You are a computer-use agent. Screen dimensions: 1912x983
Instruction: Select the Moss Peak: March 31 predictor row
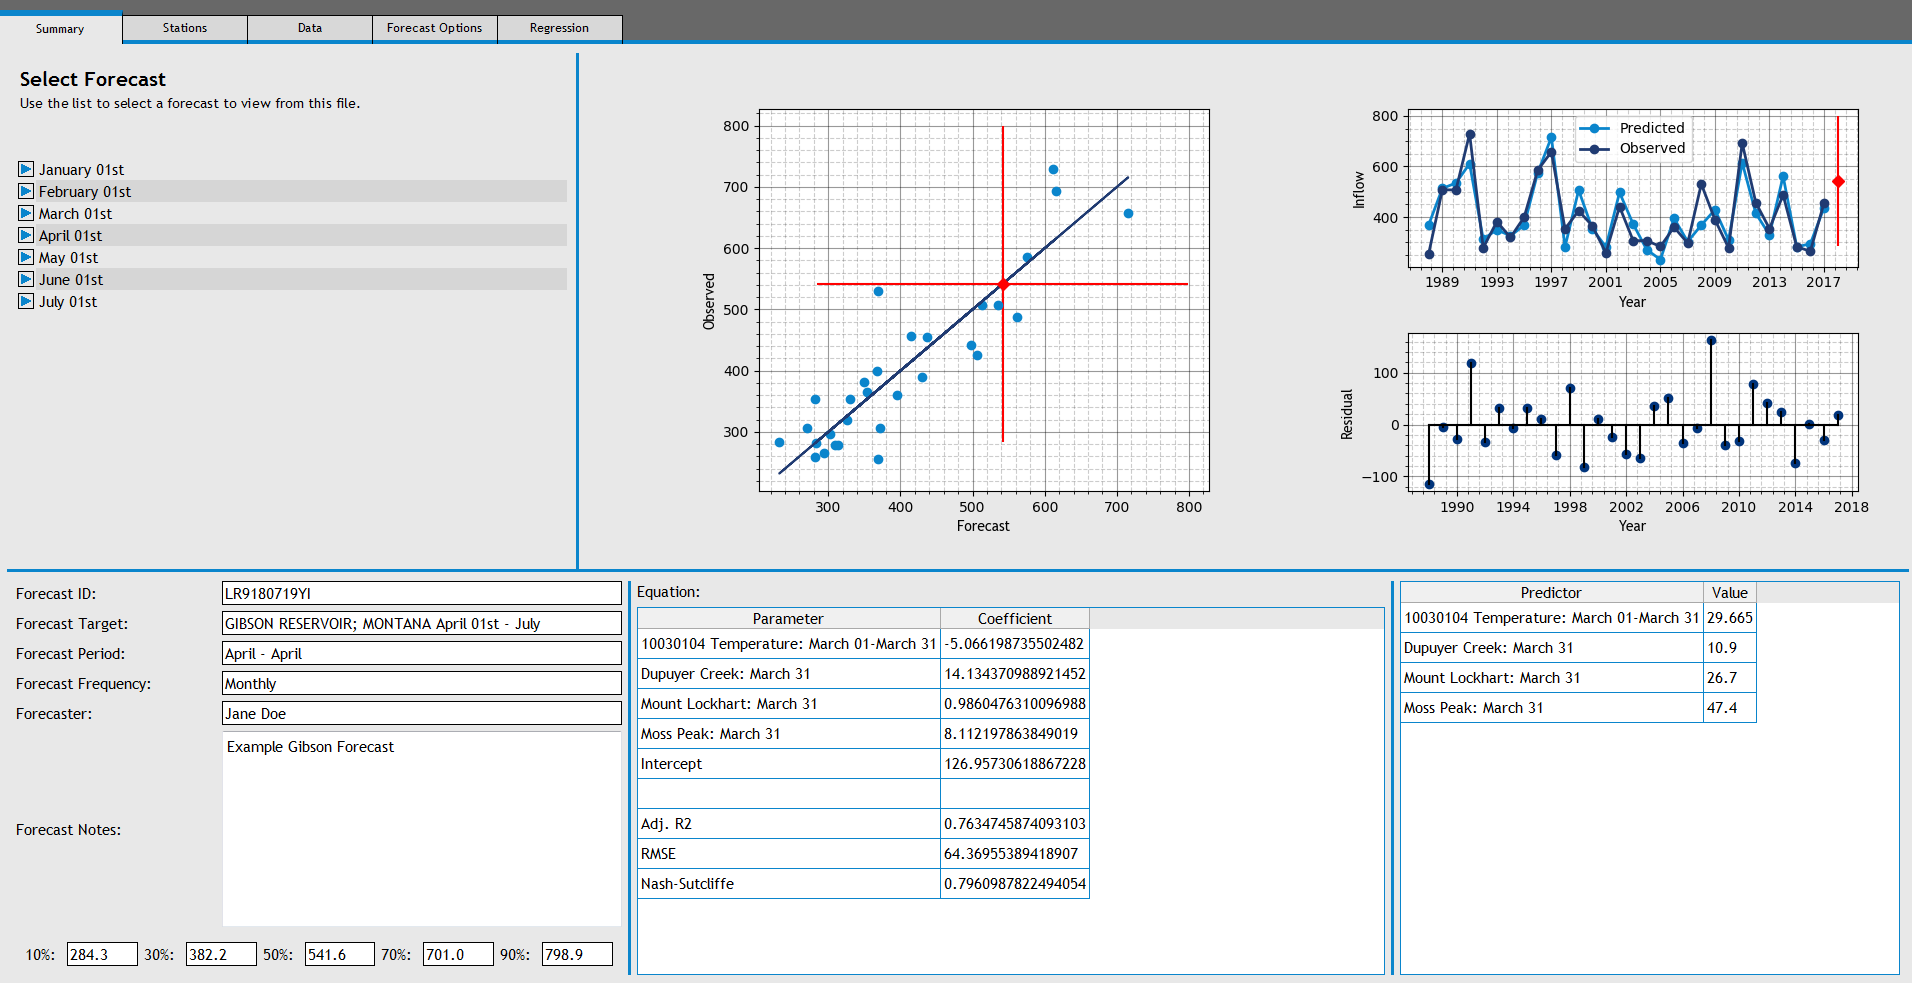pos(1551,708)
